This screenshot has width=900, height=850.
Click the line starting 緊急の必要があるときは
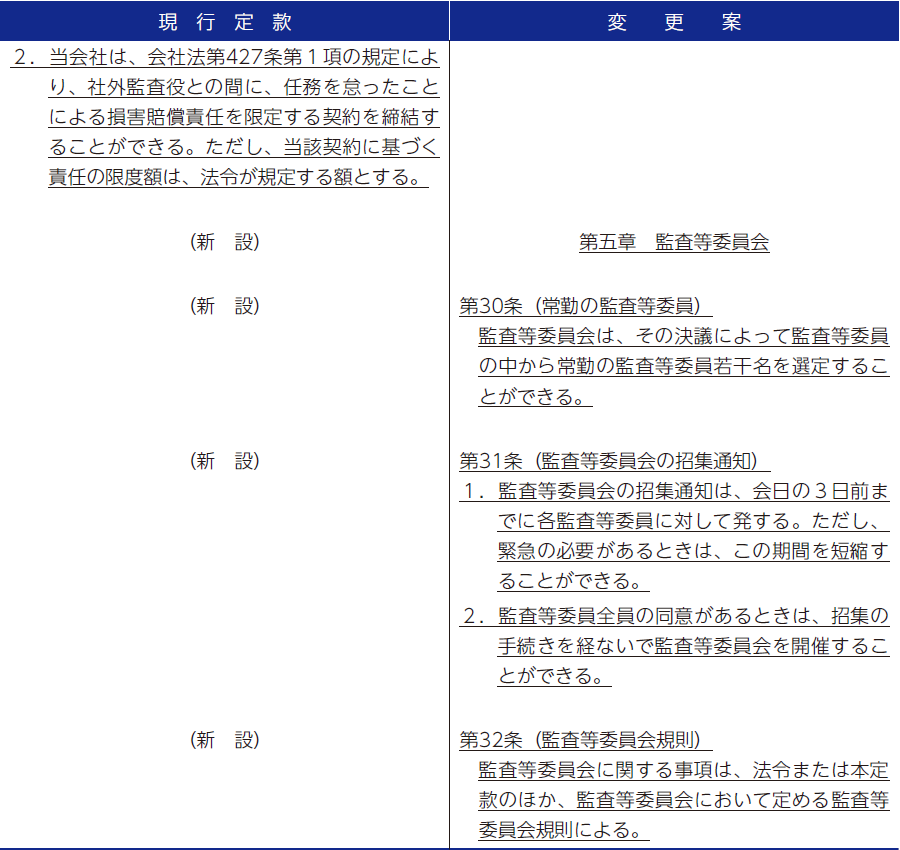coord(692,552)
